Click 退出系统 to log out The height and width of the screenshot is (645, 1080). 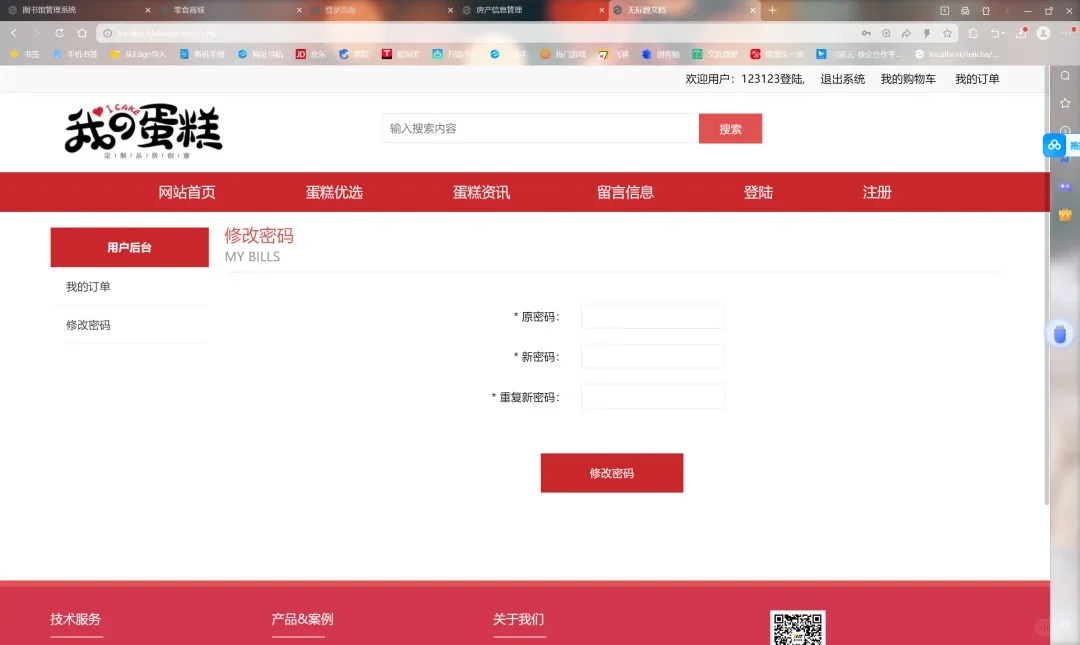tap(843, 78)
